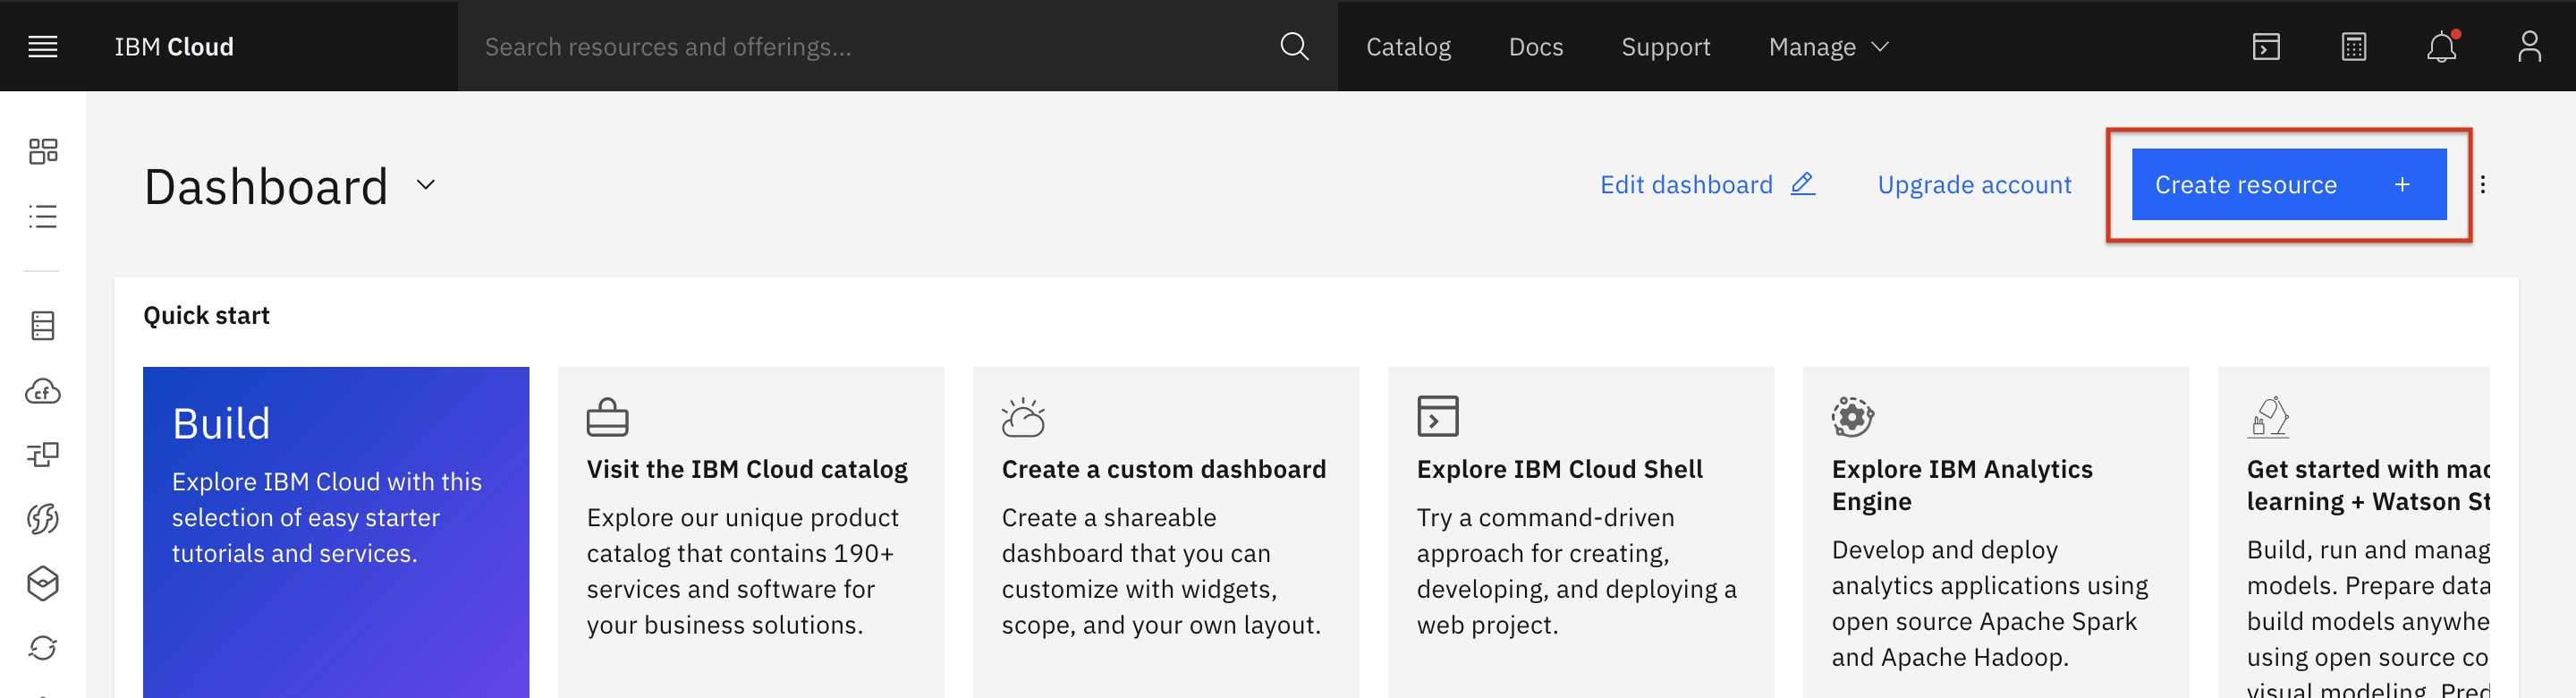Open the cost estimator calculator icon

tap(2354, 47)
